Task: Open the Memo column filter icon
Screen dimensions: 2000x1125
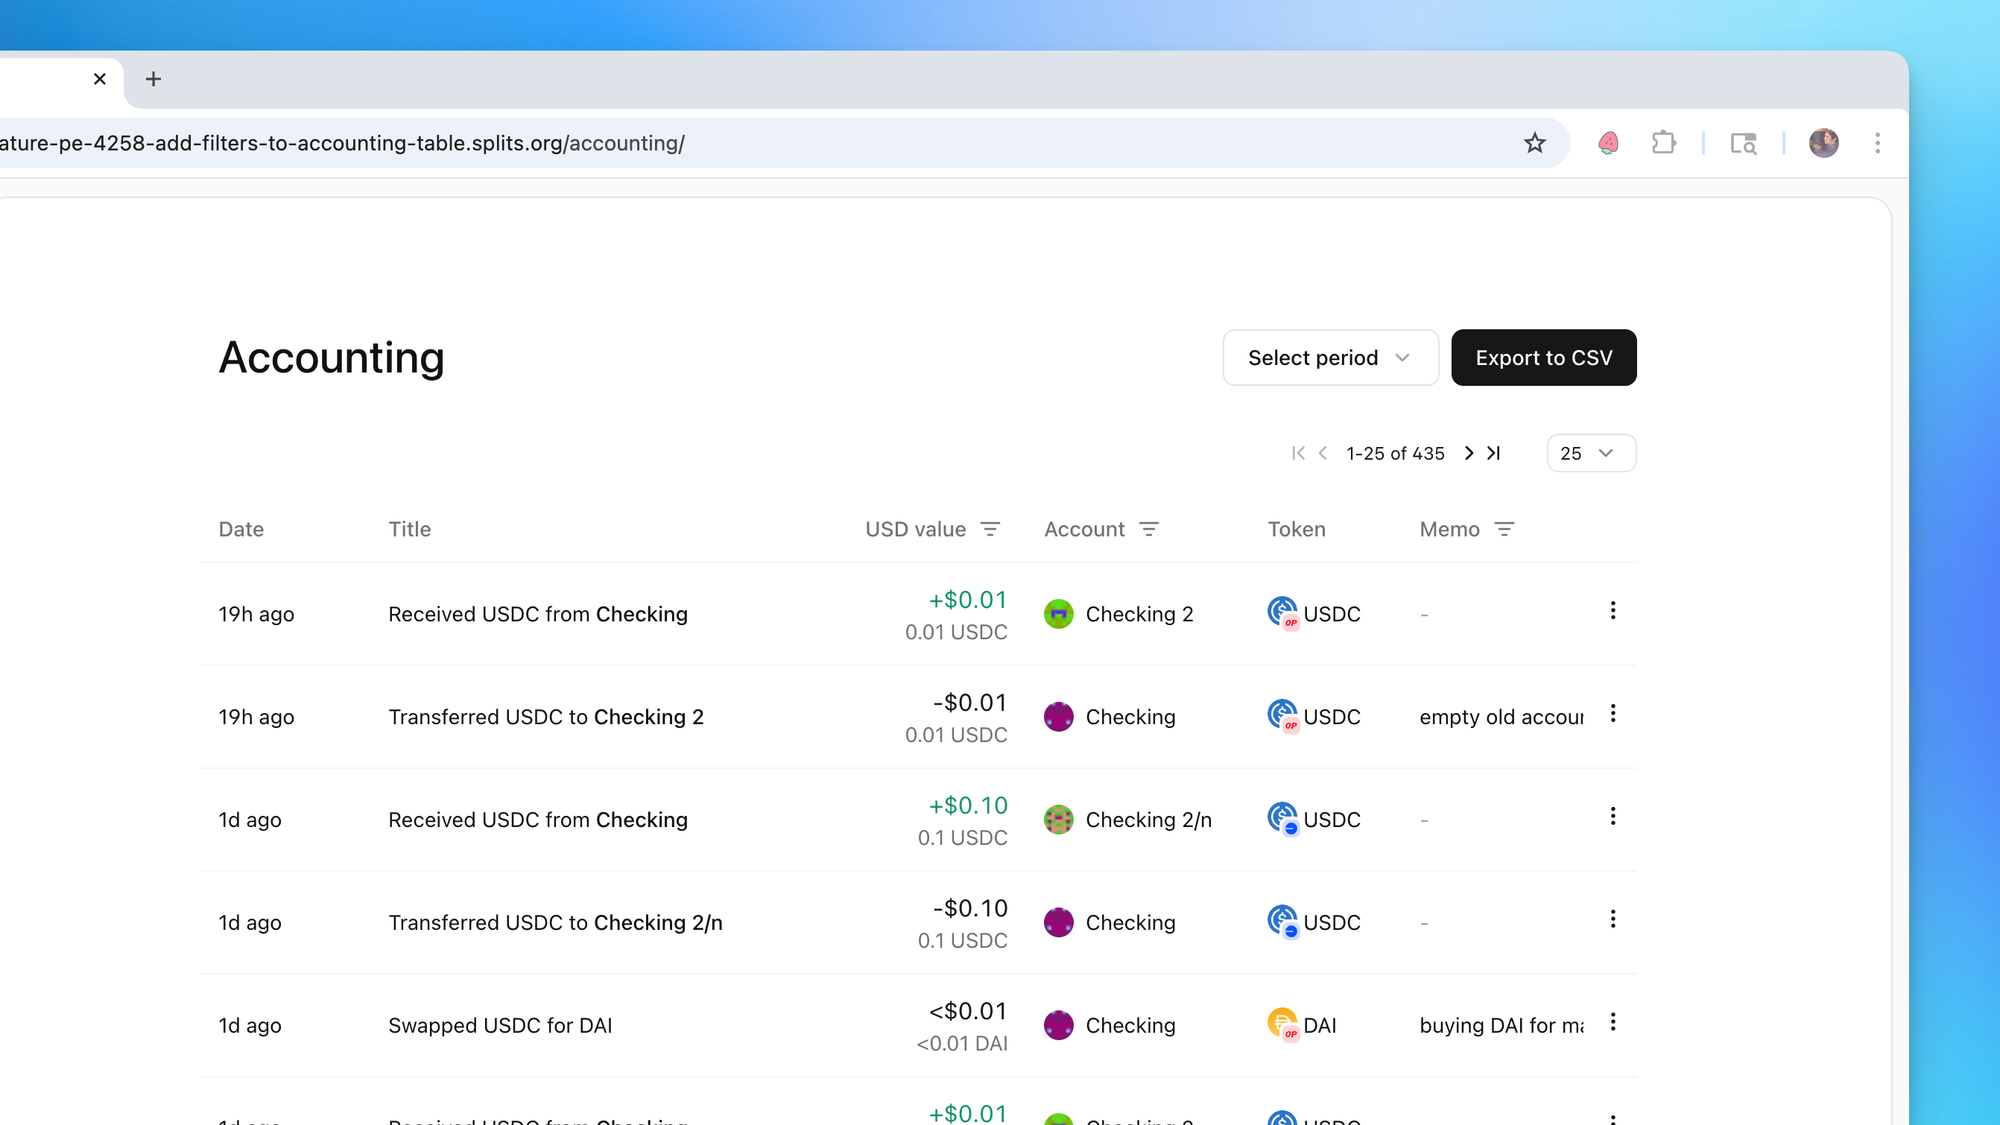Action: pos(1504,529)
